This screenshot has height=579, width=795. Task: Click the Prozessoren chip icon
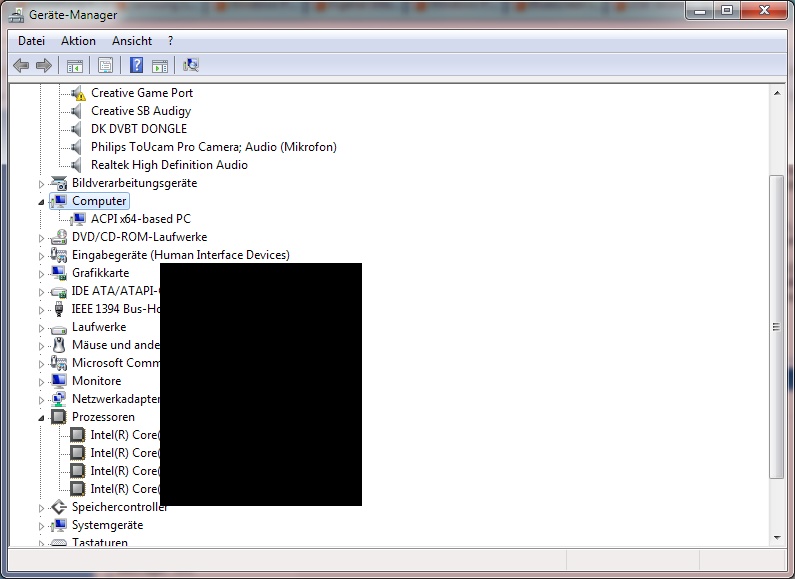pyautogui.click(x=59, y=417)
